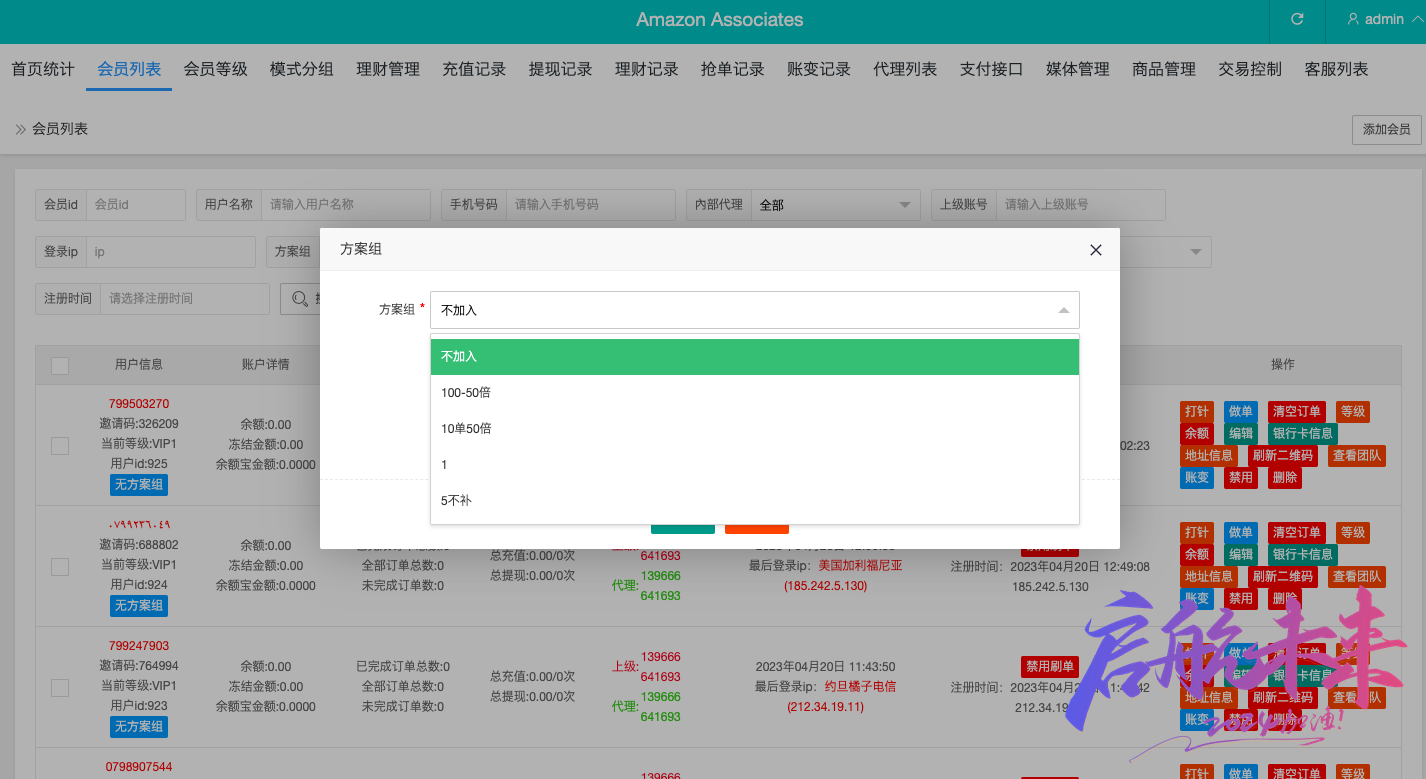Click 无方案组 tag for user id 923
Viewport: 1426px width, 779px height.
click(x=139, y=727)
